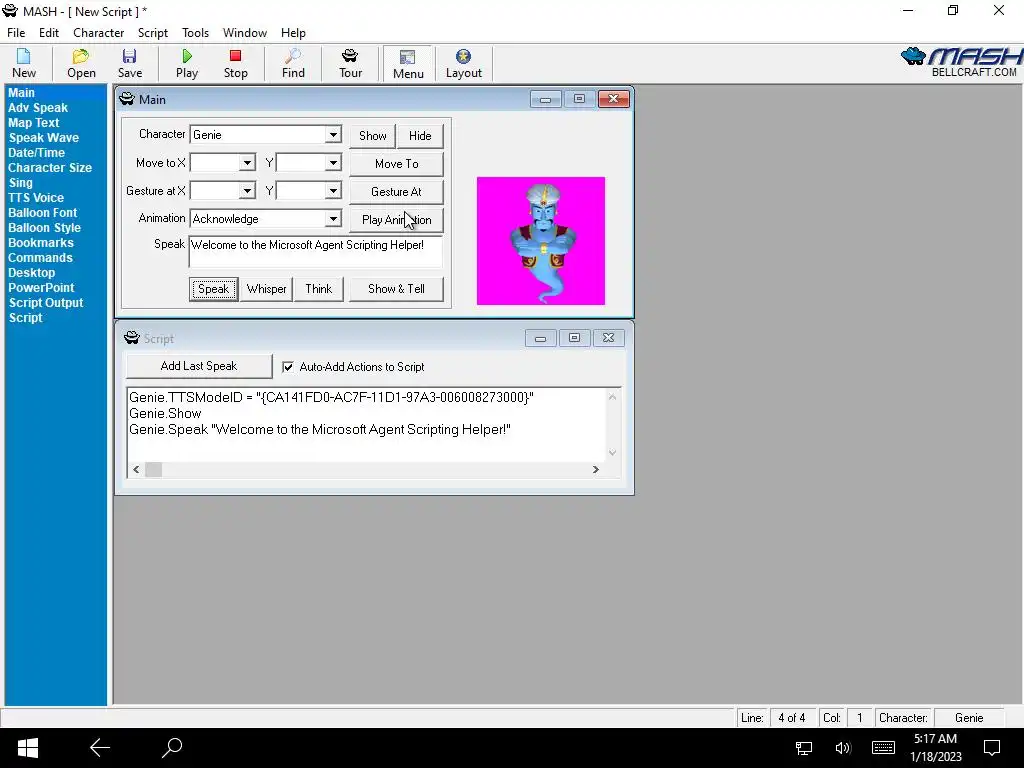The image size is (1024, 768).
Task: Open the Gesture at Y dropdown
Action: click(333, 191)
